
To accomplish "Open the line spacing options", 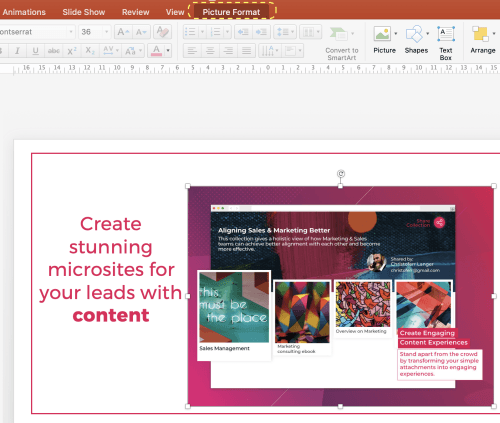I will 285,32.
